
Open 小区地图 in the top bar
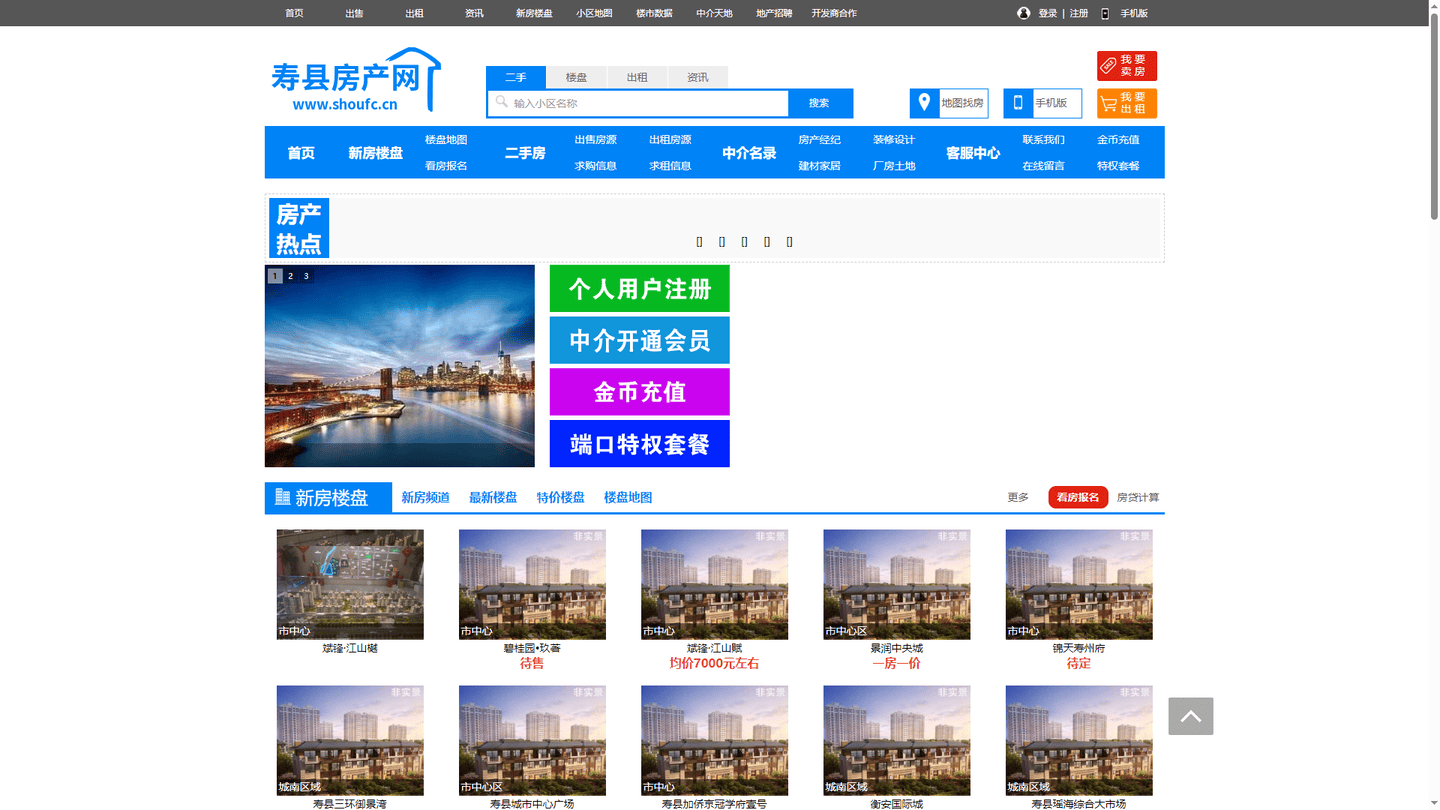point(594,13)
